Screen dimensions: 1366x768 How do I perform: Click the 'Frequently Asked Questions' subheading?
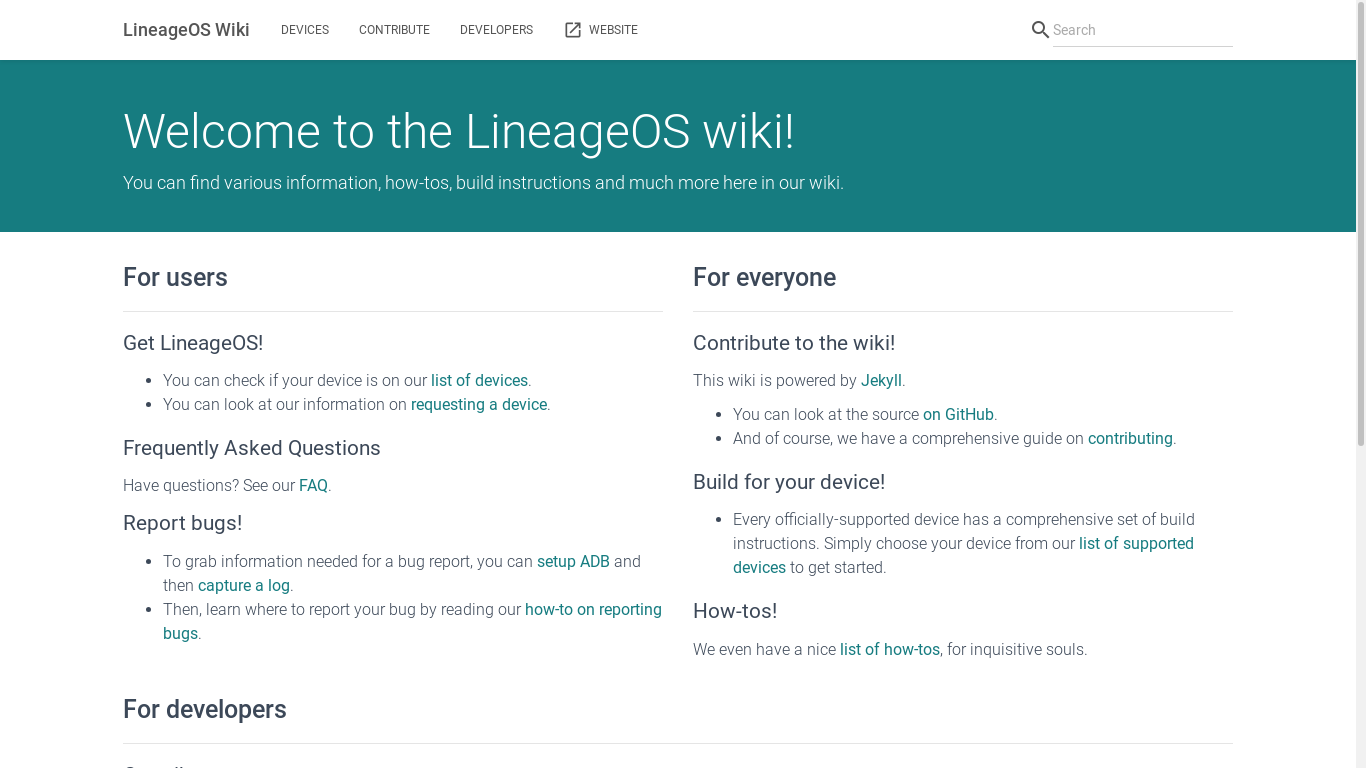click(252, 448)
